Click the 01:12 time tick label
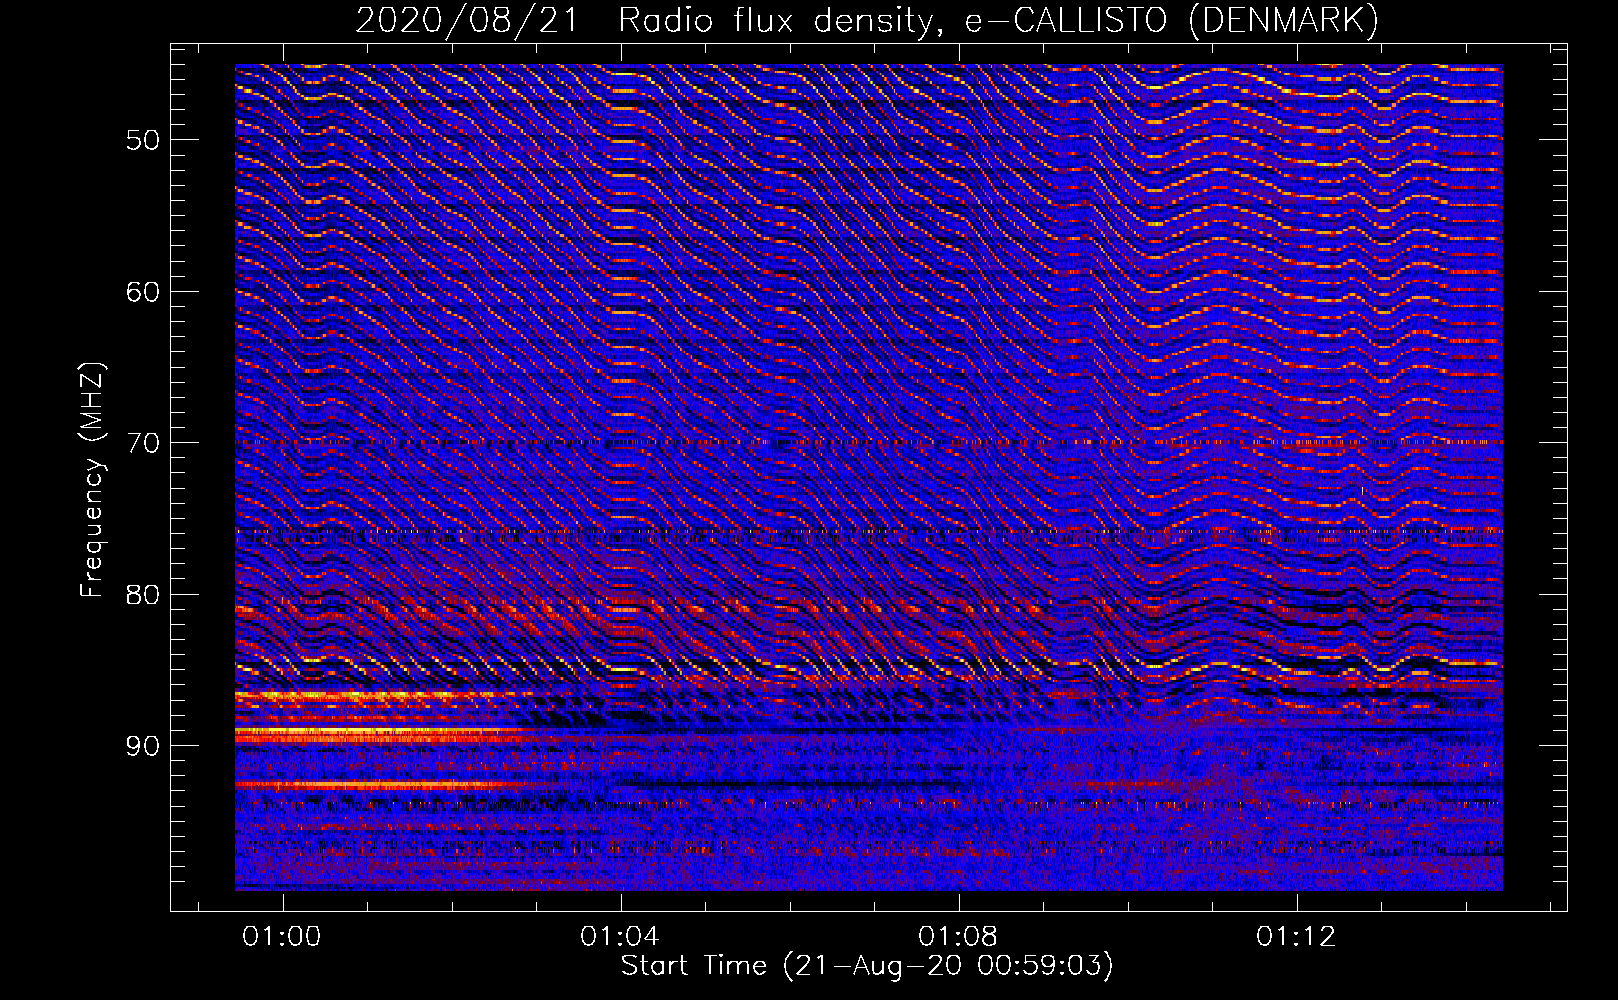The image size is (1618, 1000). [1296, 936]
